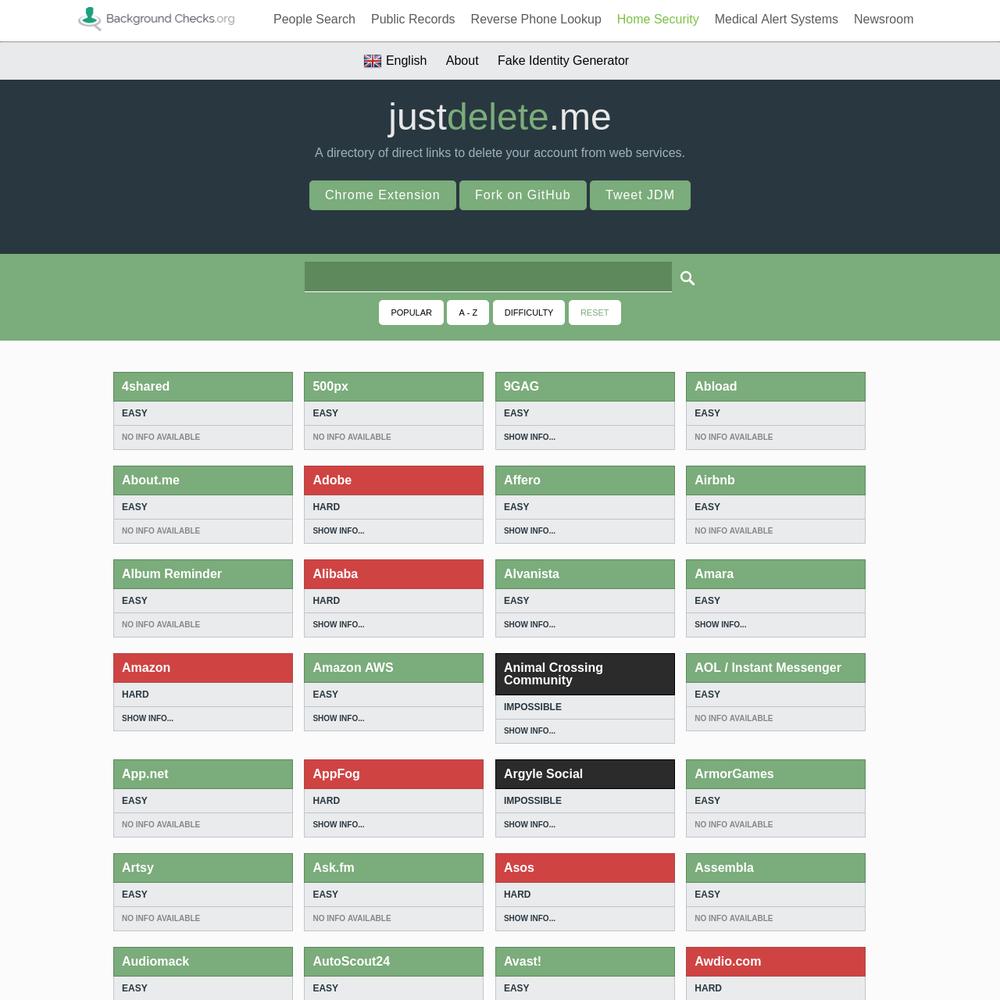Open the 4shared deletion link

(x=203, y=386)
